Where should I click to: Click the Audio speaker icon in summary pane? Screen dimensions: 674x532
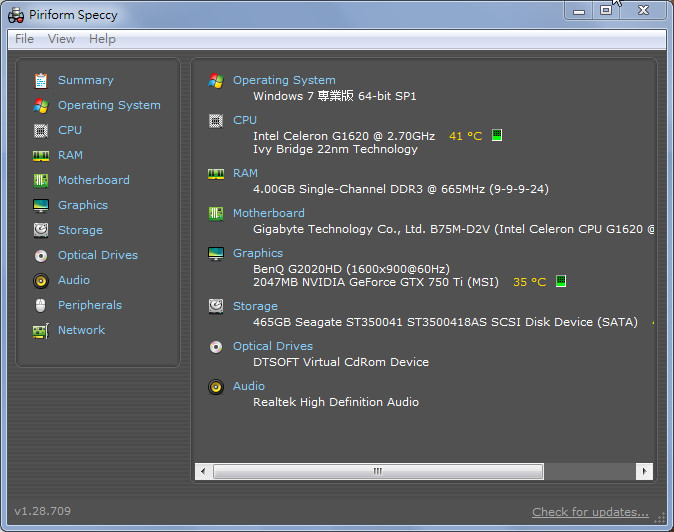click(216, 387)
